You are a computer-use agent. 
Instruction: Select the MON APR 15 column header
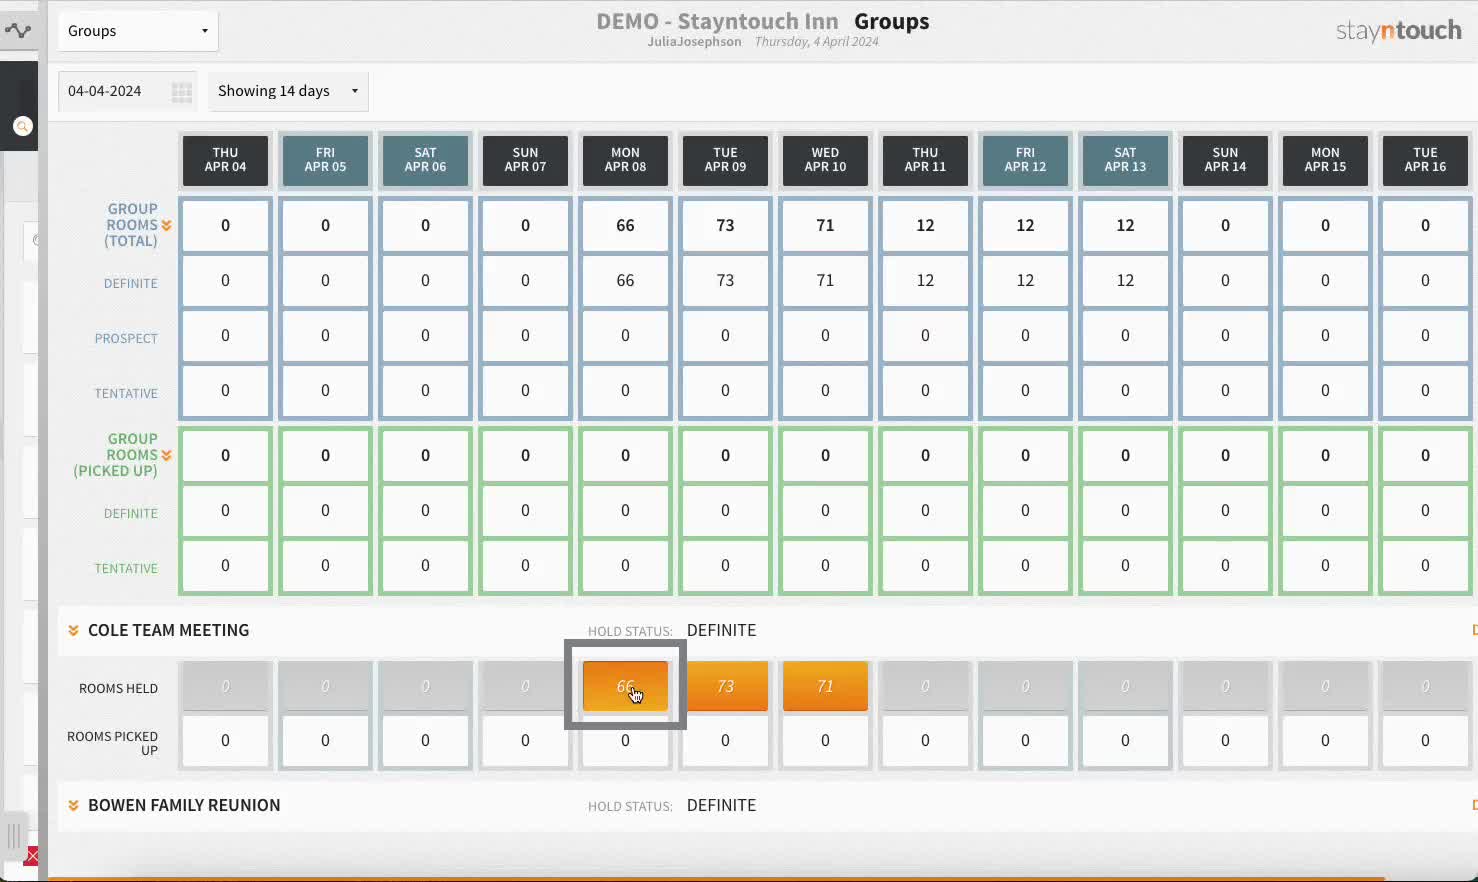tap(1325, 160)
